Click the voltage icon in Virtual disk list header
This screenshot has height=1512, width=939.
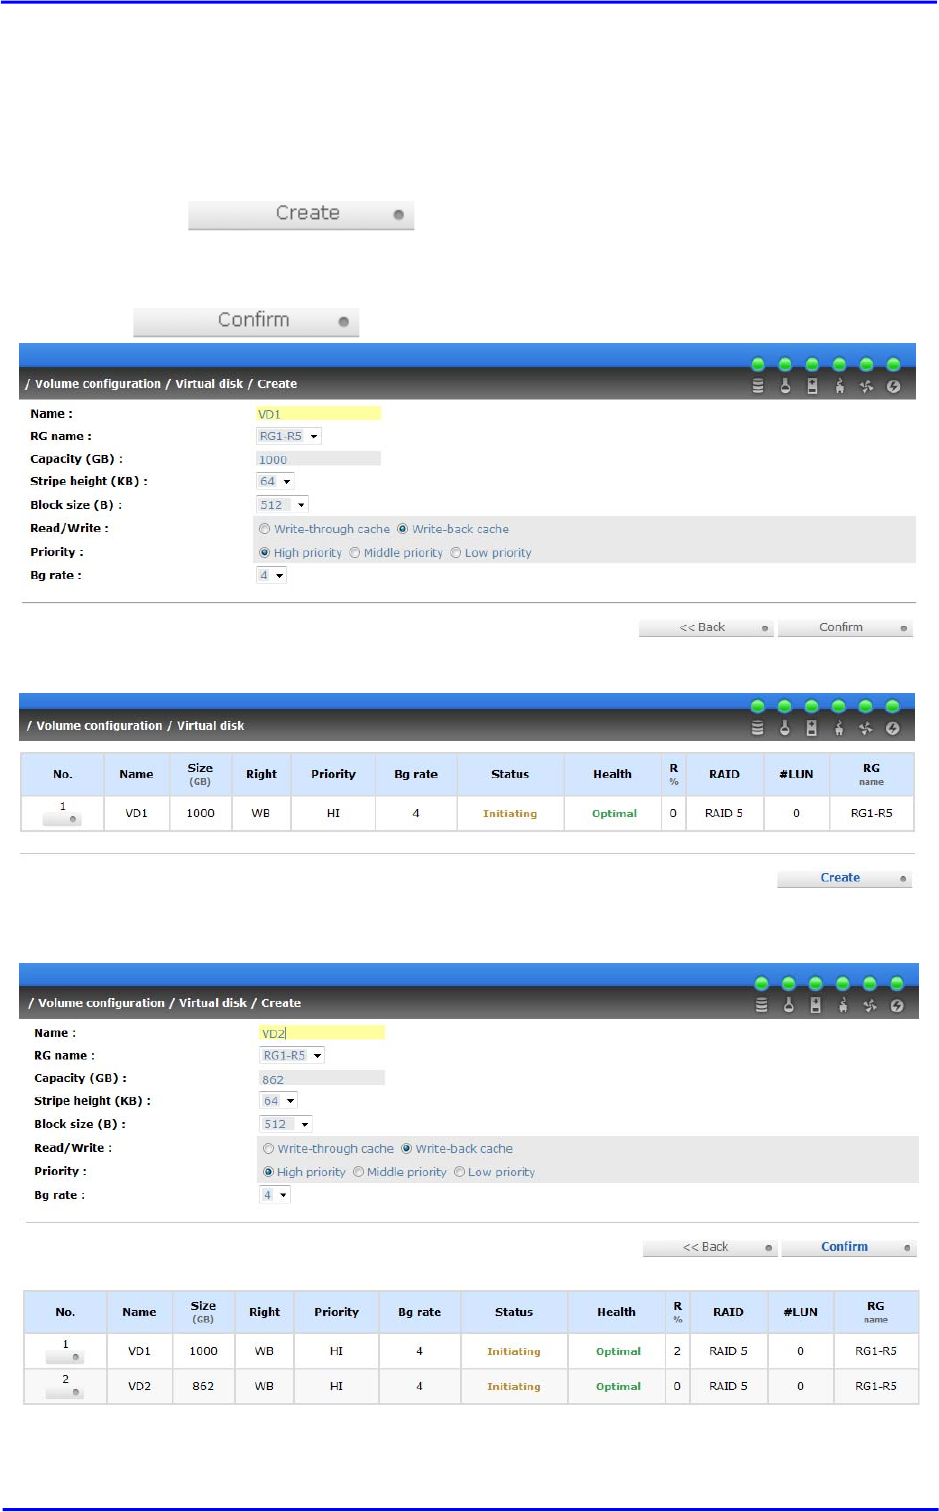pyautogui.click(x=811, y=728)
